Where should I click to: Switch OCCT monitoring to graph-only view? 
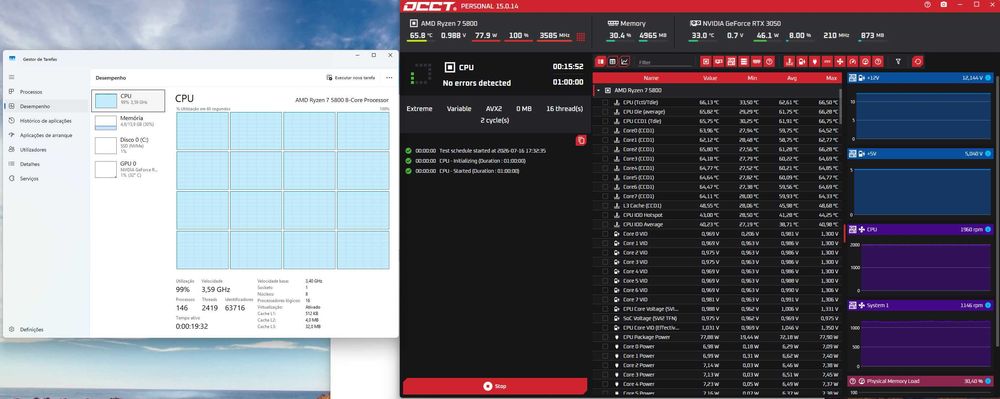(625, 61)
